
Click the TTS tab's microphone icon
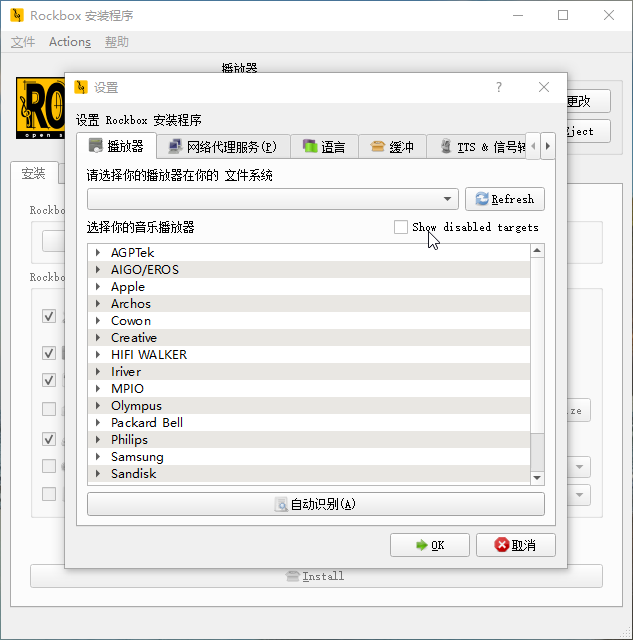446,146
